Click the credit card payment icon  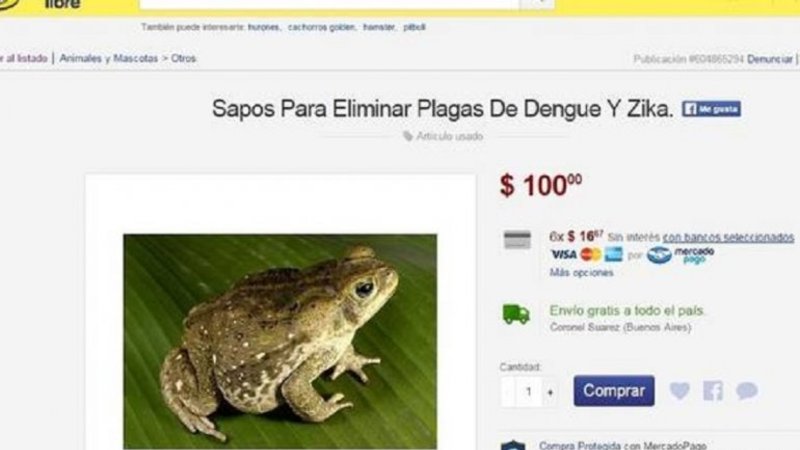pos(517,240)
